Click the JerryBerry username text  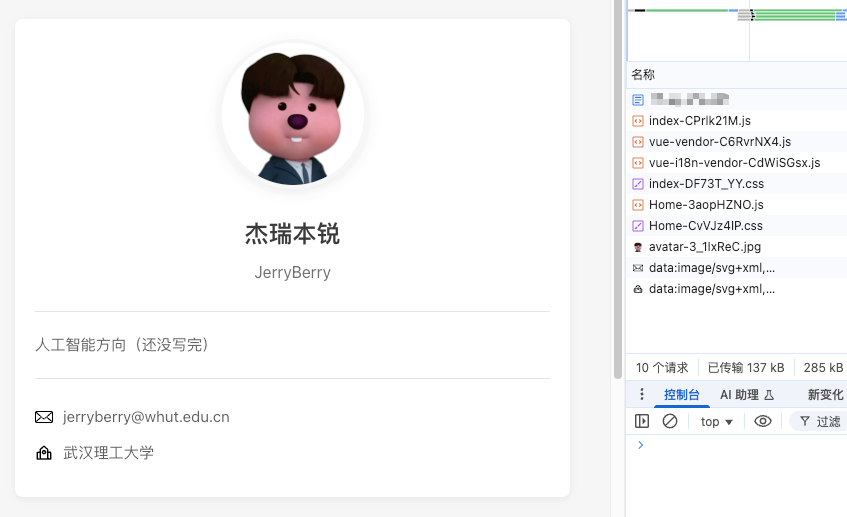[293, 272]
